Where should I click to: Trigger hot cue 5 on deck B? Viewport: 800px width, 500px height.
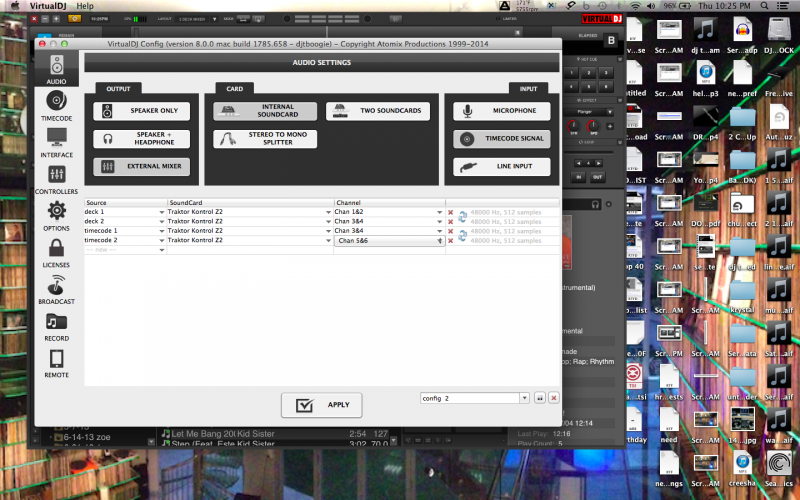(588, 86)
